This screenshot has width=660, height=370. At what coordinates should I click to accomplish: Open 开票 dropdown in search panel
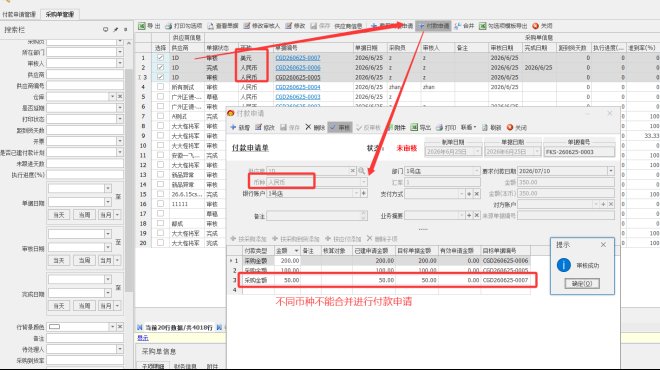(120, 141)
